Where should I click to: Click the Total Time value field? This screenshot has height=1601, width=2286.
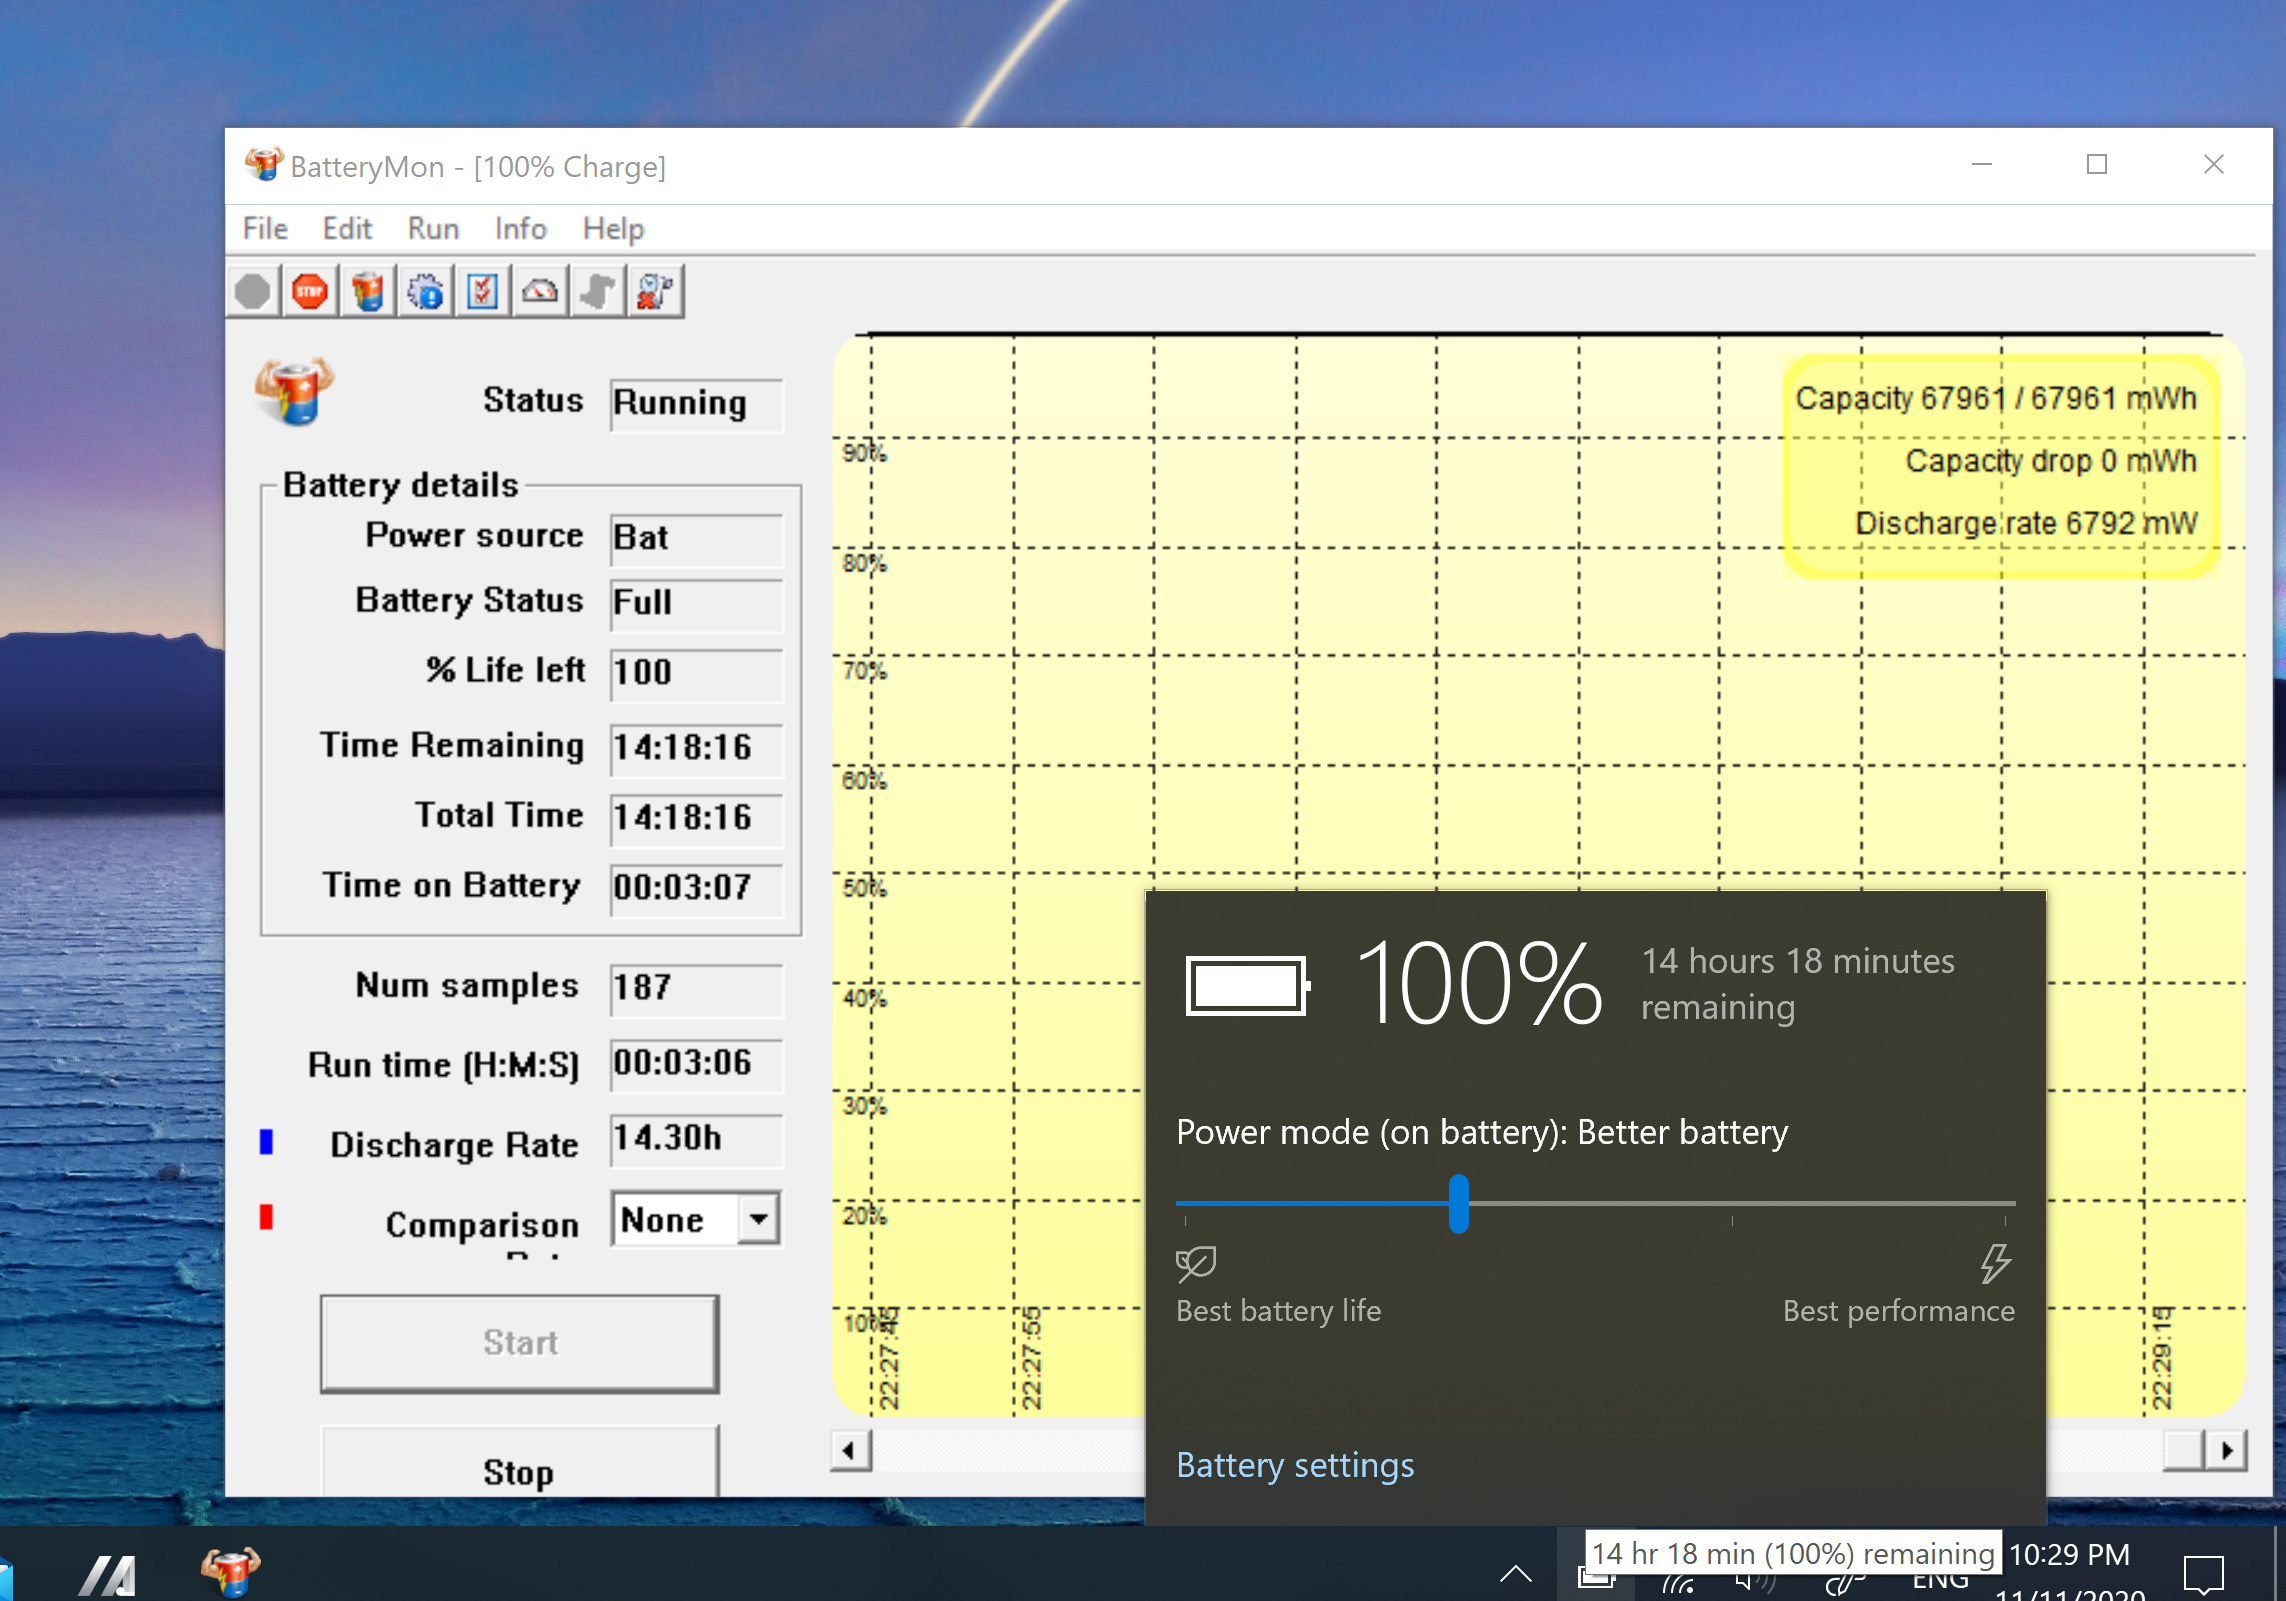(x=697, y=819)
